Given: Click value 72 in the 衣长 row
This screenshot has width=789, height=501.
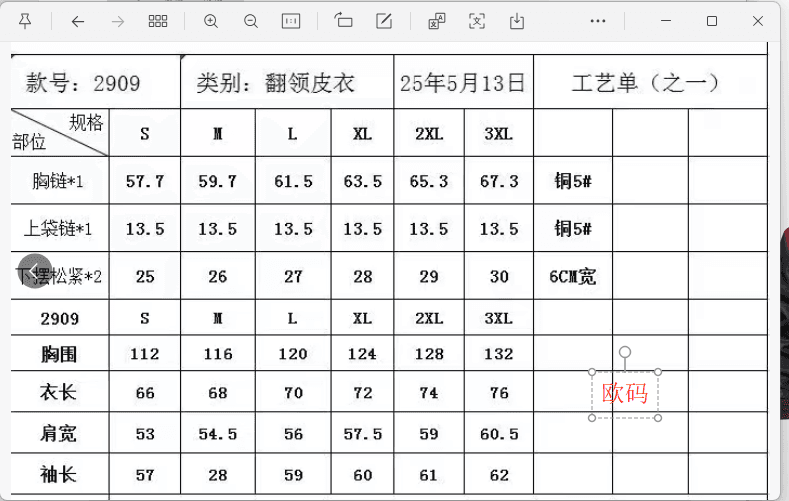Looking at the screenshot, I should pyautogui.click(x=363, y=393).
